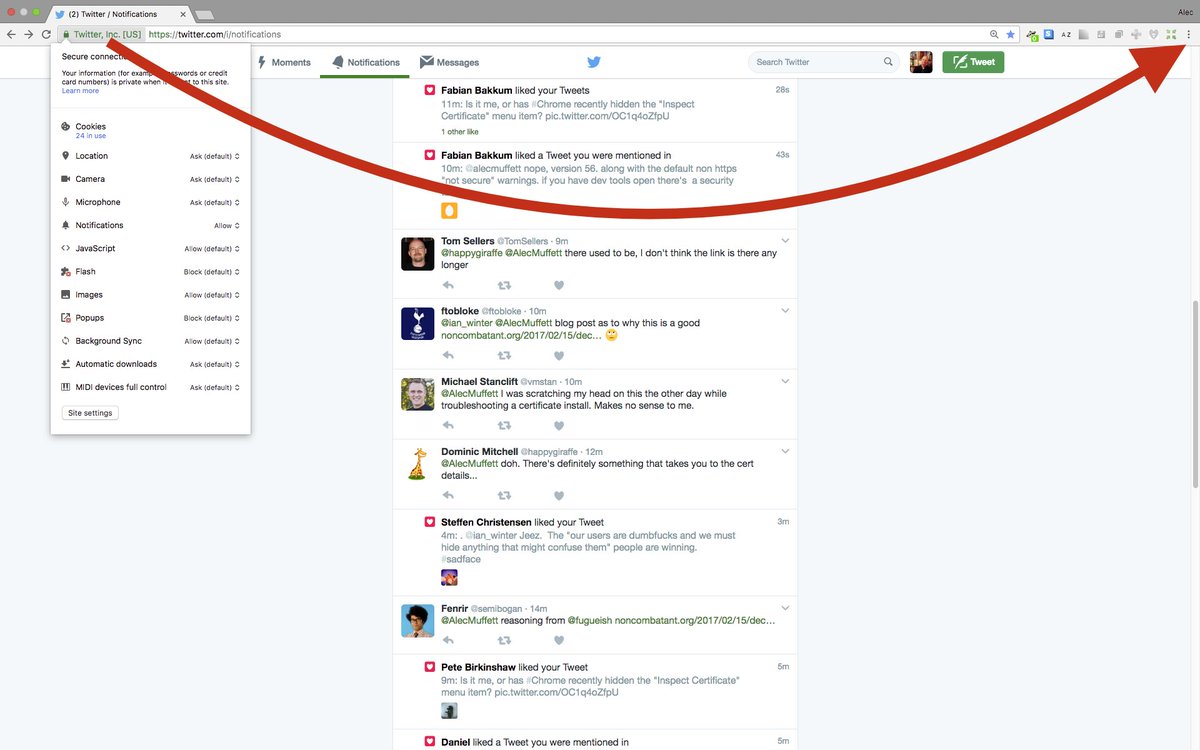Open Fenrir's profile picture
The width and height of the screenshot is (1200, 750).
coord(417,621)
